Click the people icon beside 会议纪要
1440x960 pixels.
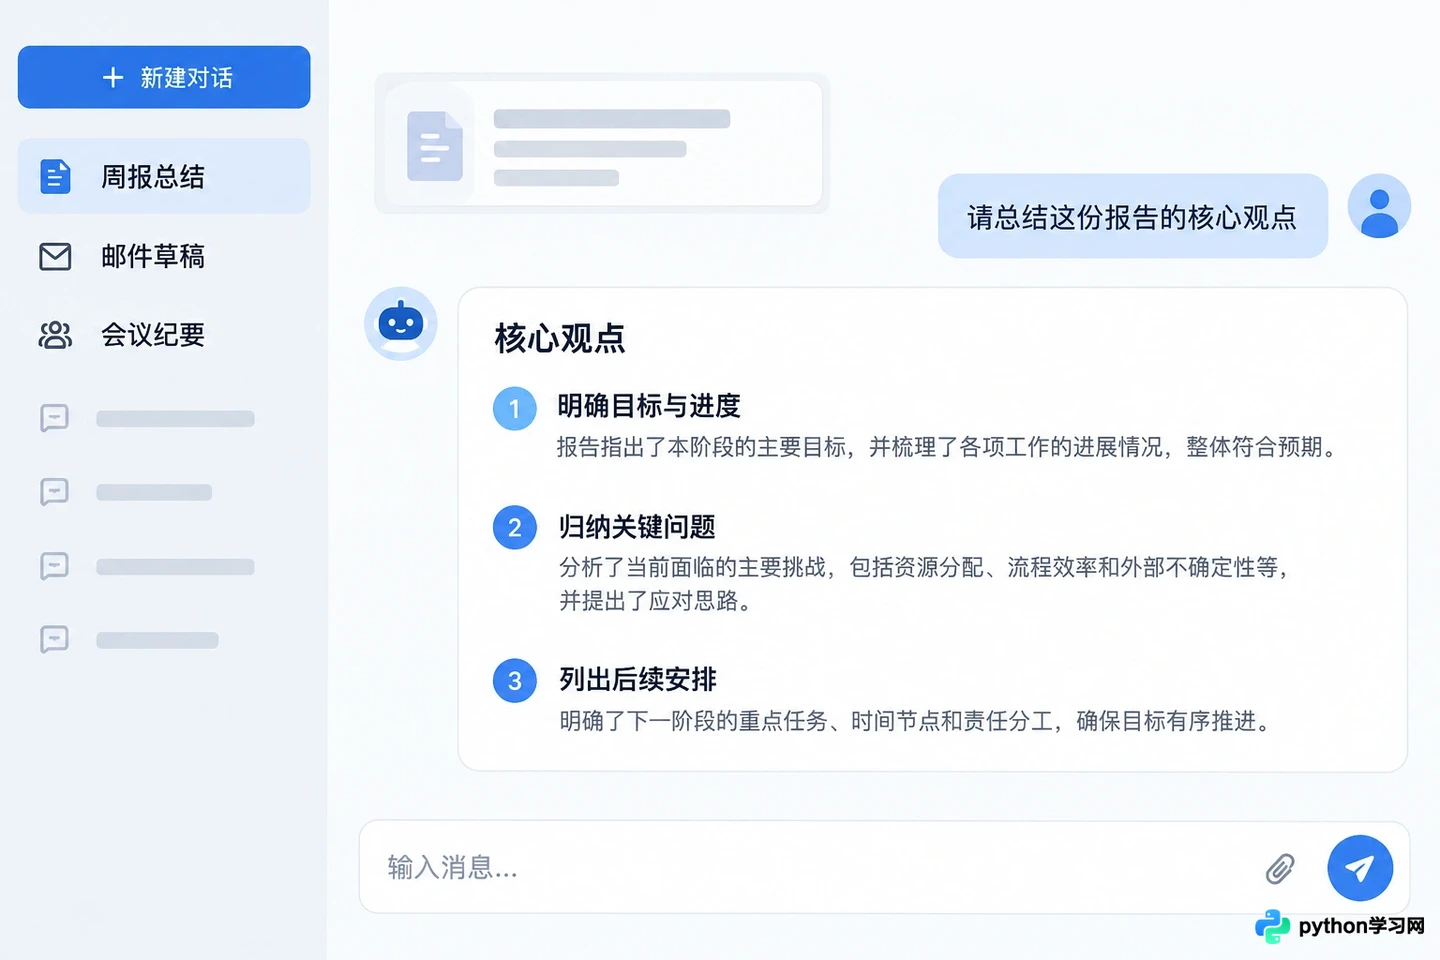(55, 335)
